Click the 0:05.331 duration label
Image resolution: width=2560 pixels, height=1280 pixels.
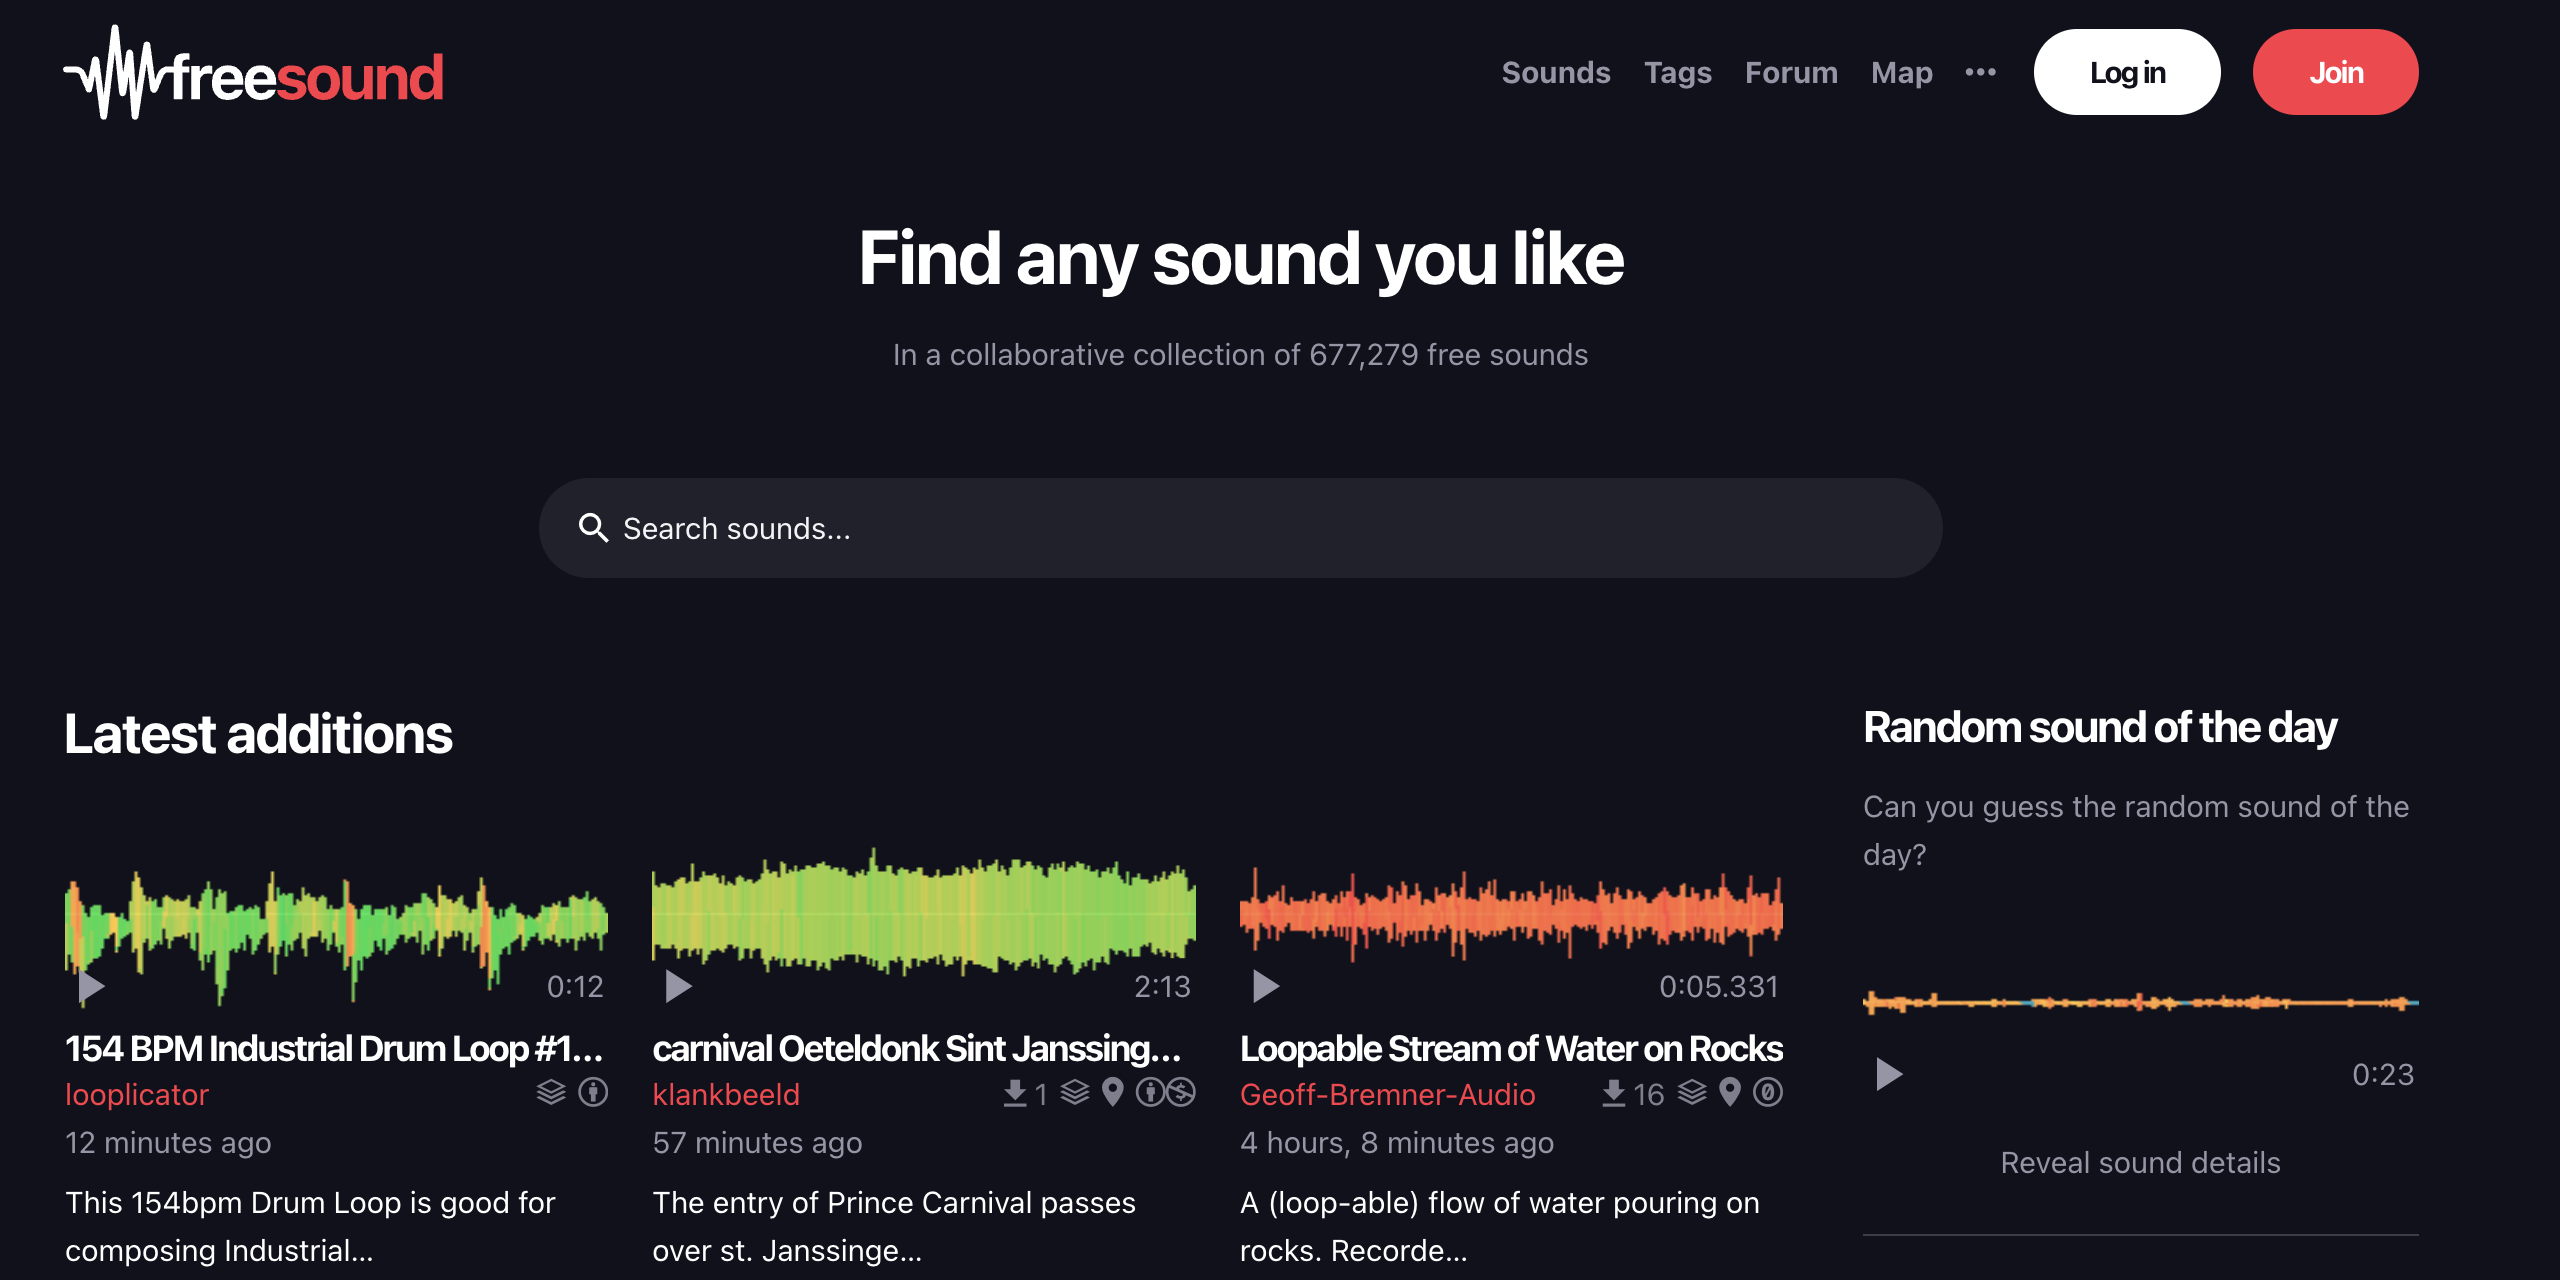click(1719, 986)
